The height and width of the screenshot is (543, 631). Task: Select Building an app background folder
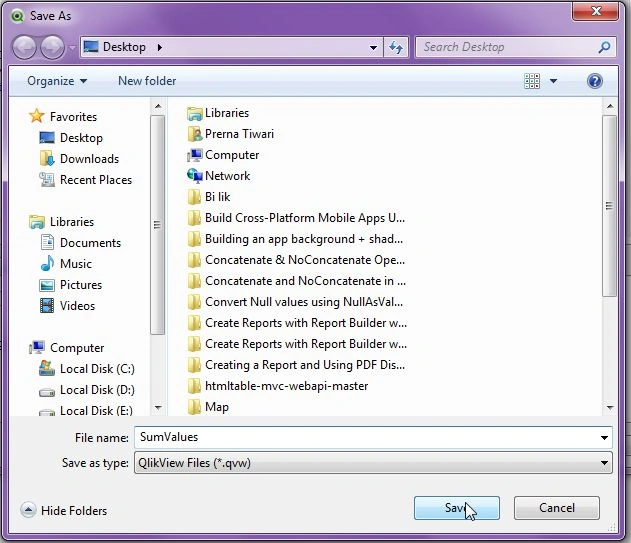(295, 239)
